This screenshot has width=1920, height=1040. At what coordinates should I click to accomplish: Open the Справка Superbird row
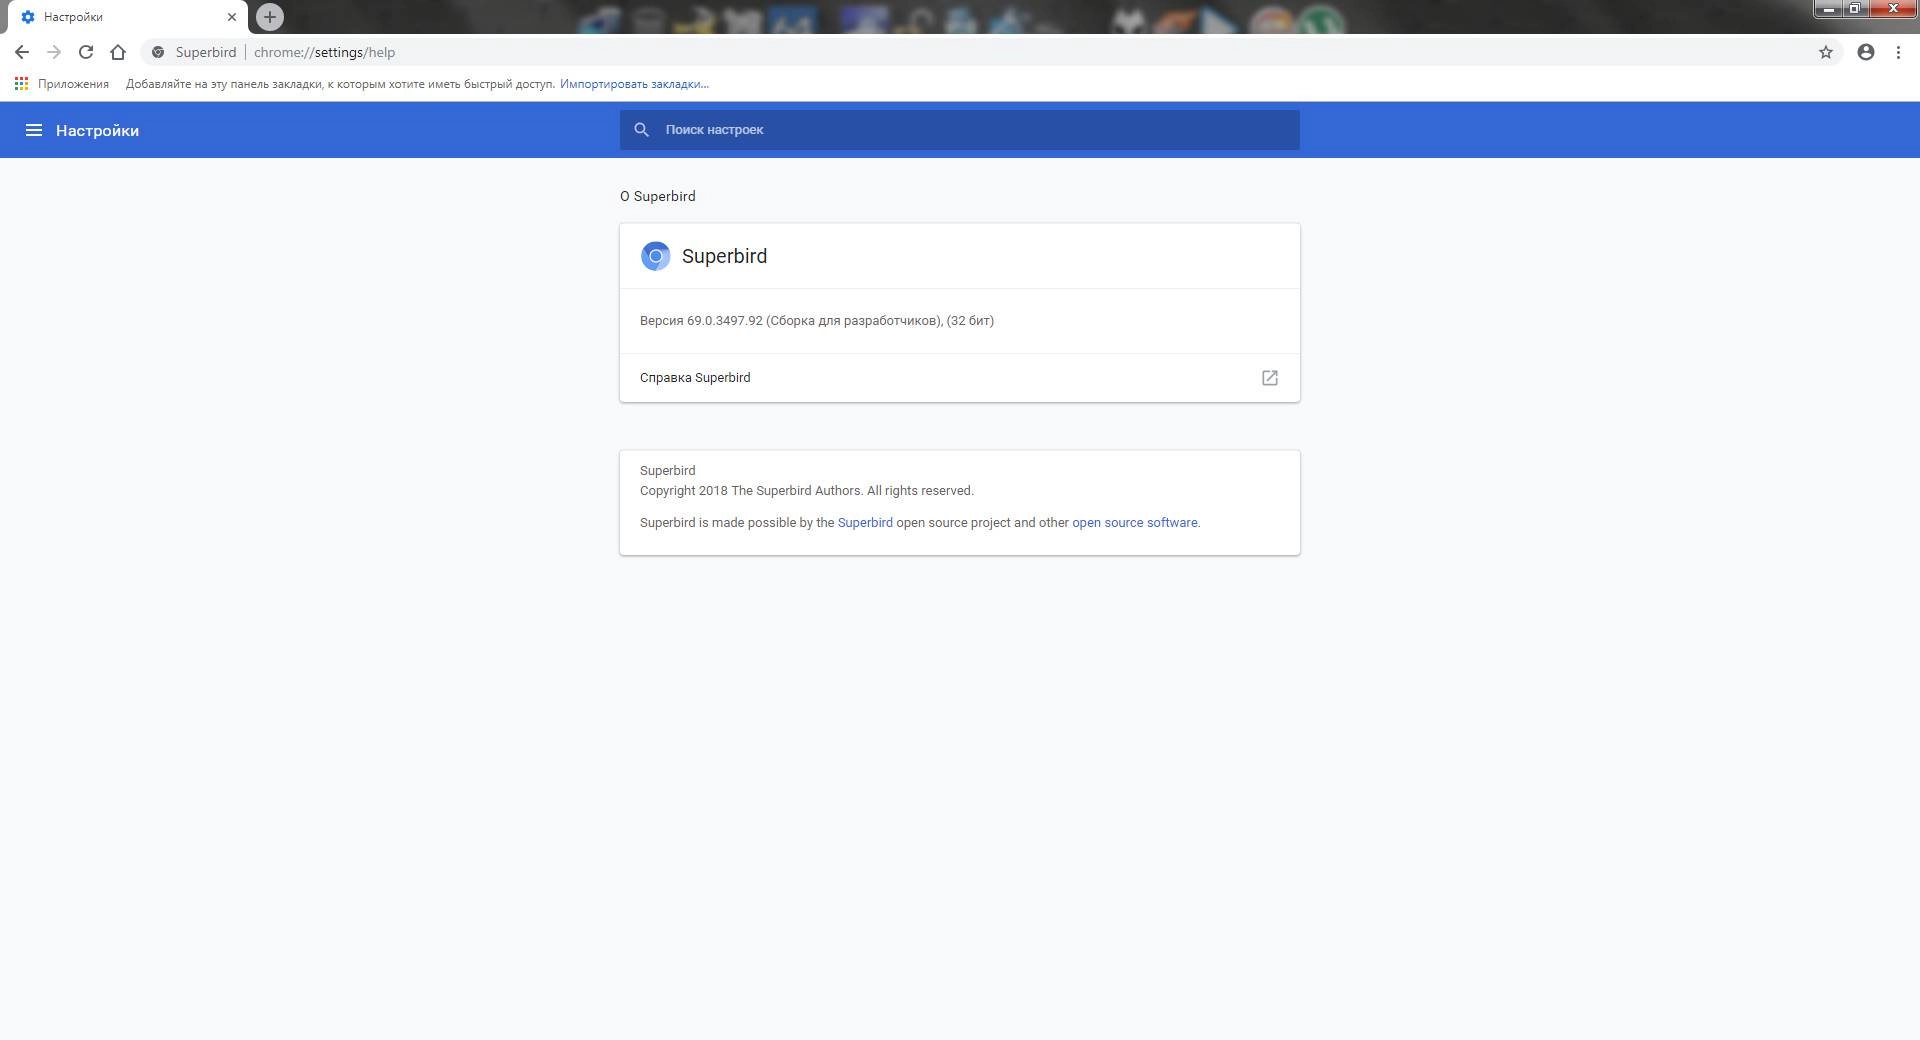960,378
